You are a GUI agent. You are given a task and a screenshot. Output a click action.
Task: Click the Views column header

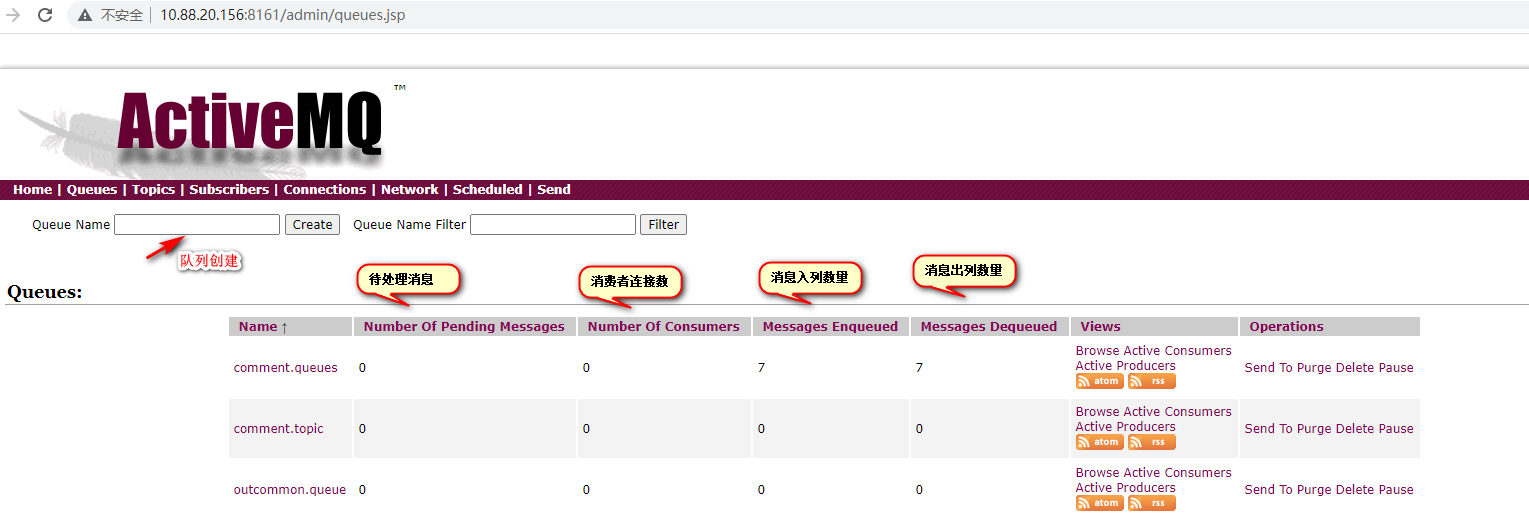point(1101,327)
